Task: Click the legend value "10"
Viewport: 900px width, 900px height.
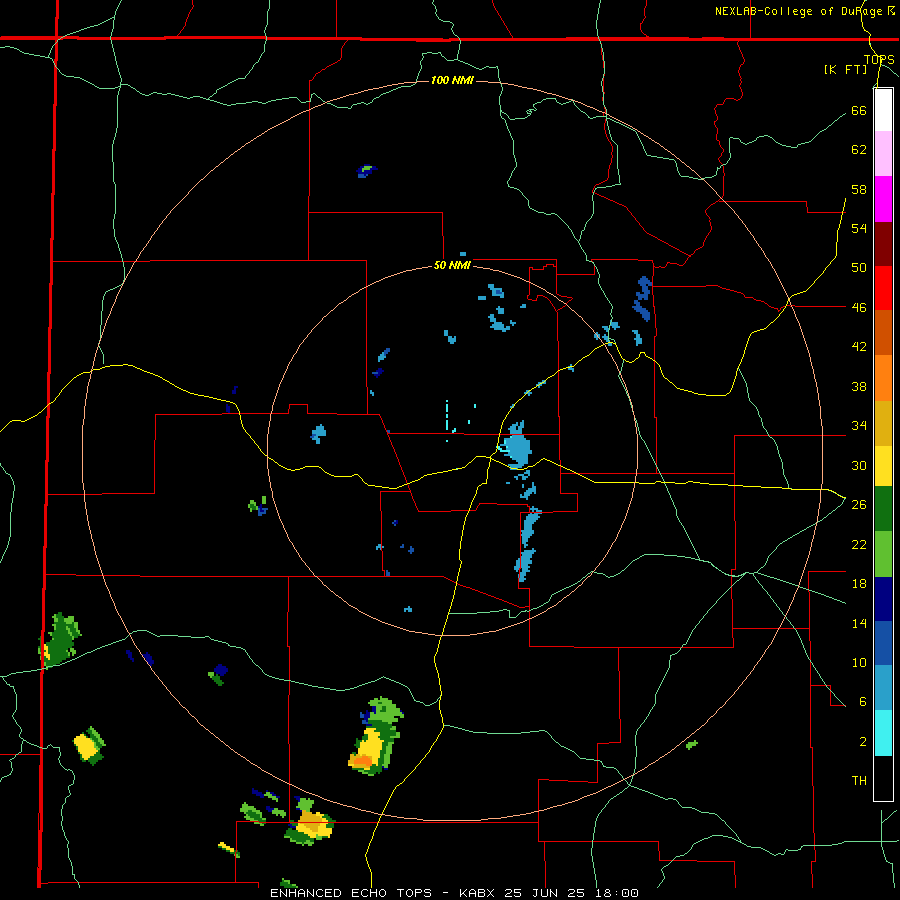Action: [x=859, y=663]
